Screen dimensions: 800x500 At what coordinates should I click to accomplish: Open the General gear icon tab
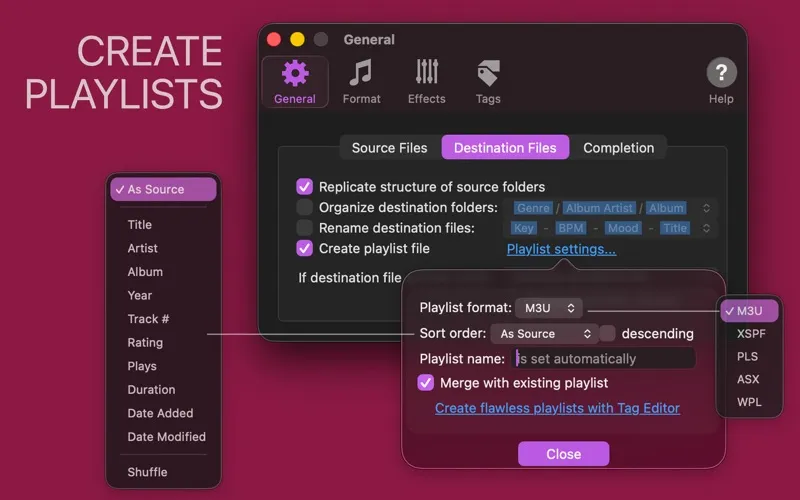click(x=295, y=82)
